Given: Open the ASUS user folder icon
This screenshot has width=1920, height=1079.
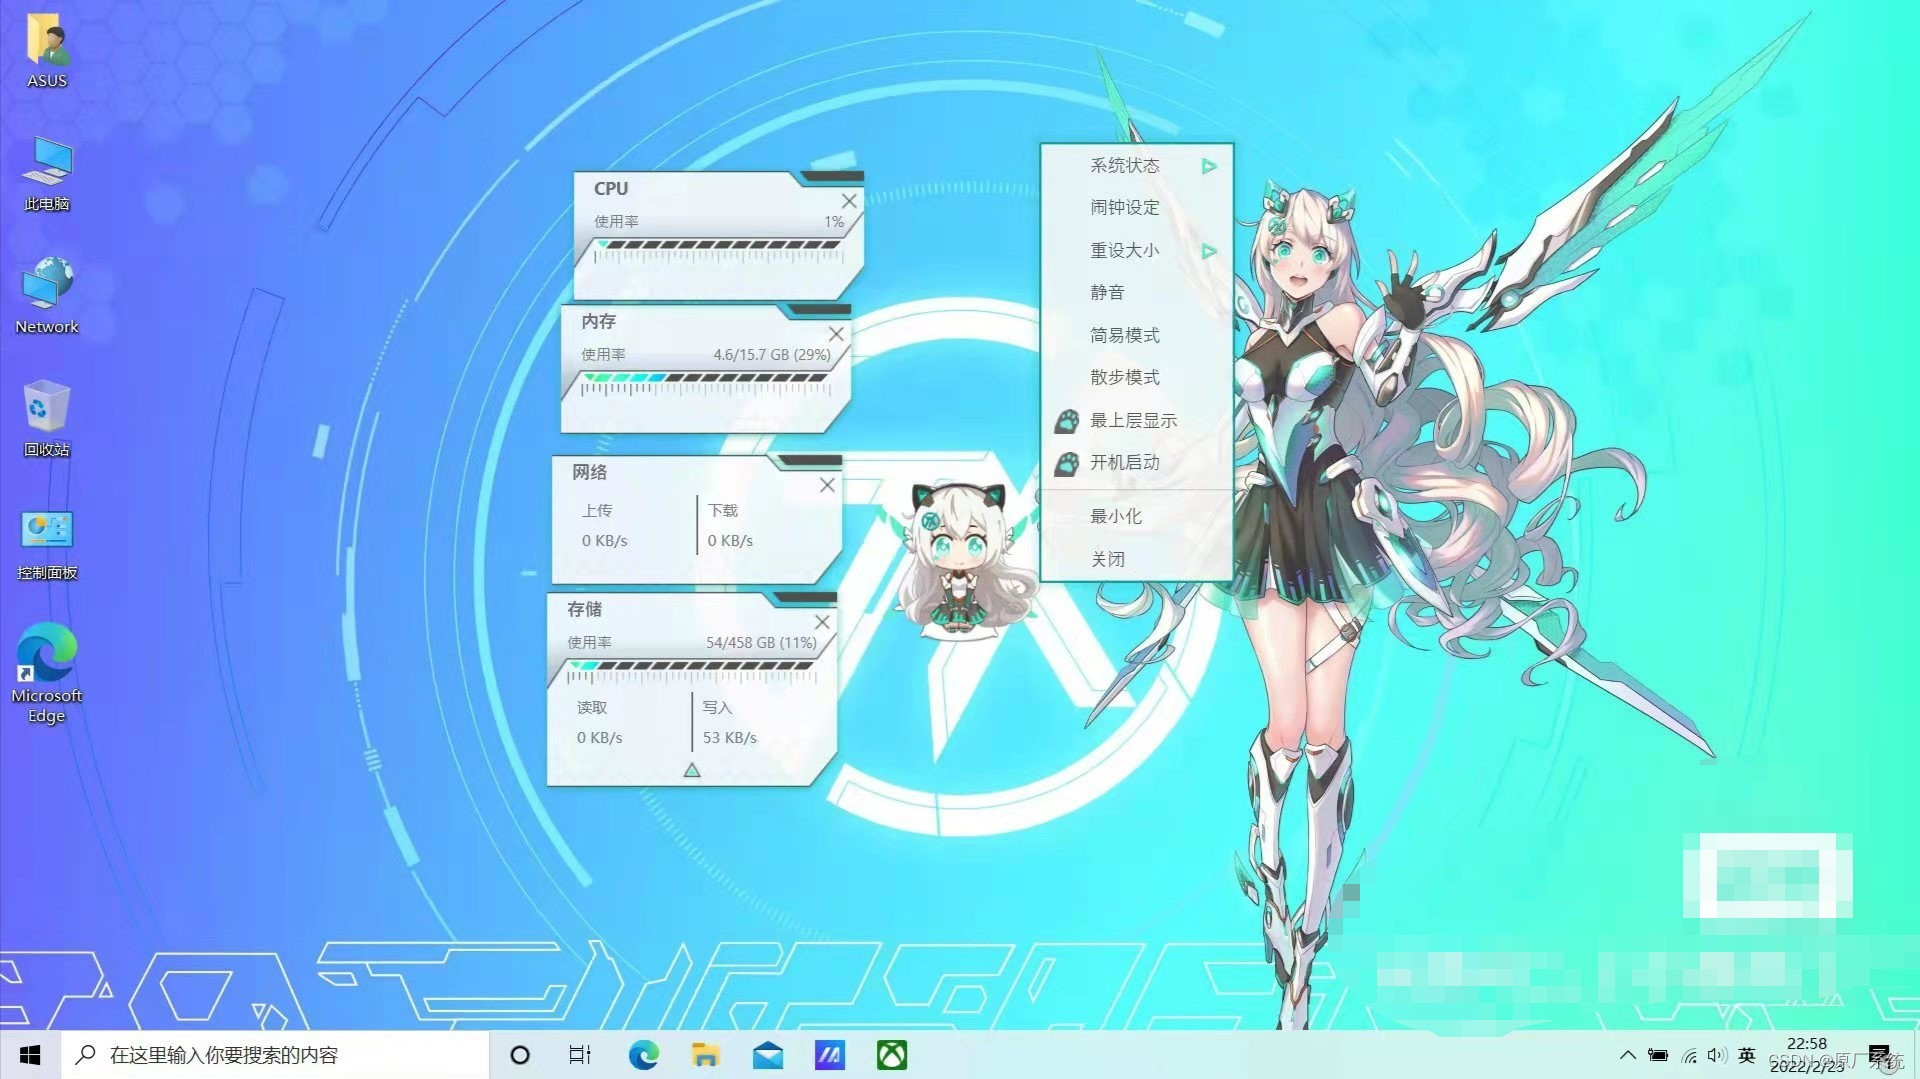Looking at the screenshot, I should tap(47, 52).
